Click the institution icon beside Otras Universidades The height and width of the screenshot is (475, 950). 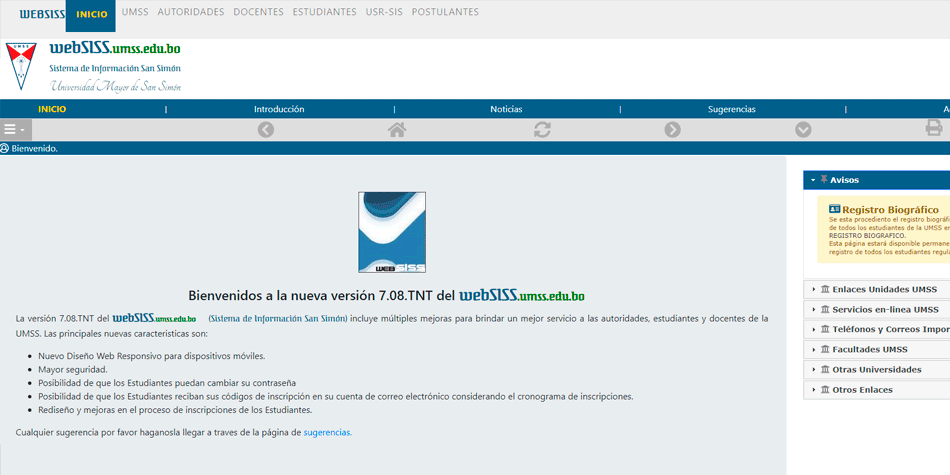(825, 370)
